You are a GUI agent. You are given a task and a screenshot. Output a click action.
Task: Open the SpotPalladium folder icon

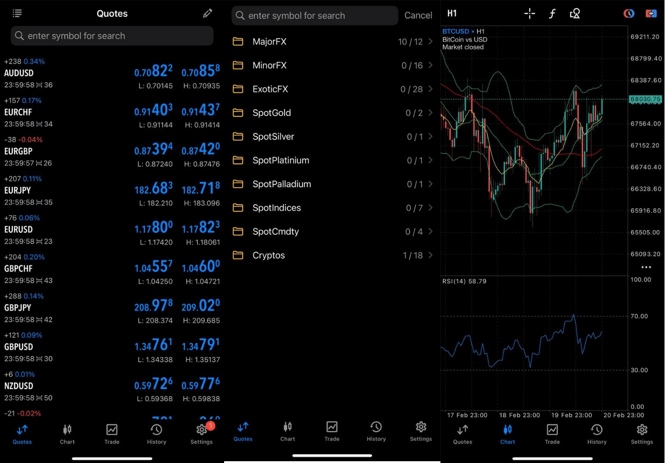click(x=238, y=184)
